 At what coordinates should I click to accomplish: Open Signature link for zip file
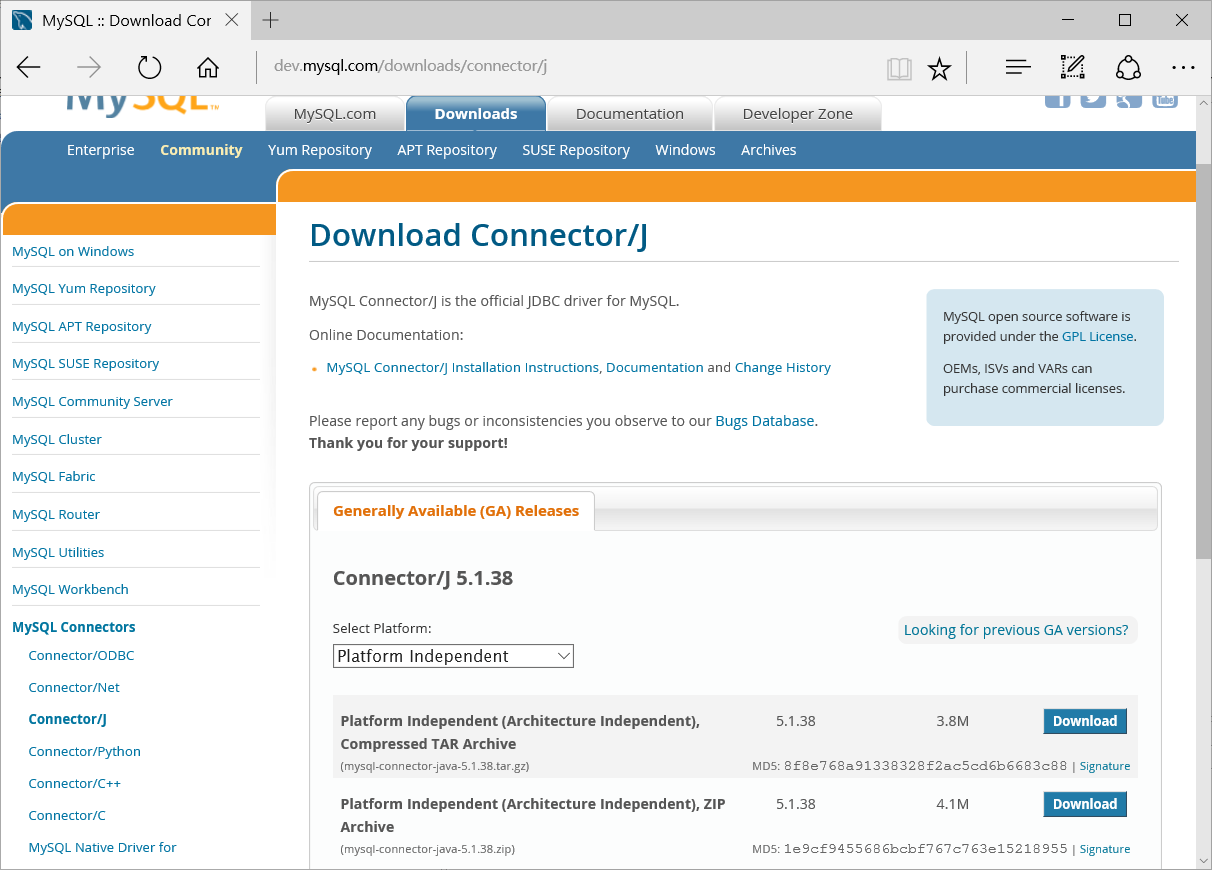(1105, 849)
